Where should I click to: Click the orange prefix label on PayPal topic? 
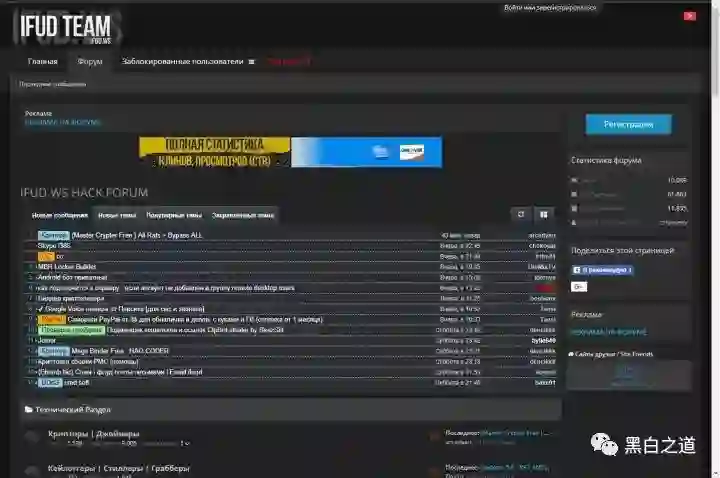click(x=51, y=319)
